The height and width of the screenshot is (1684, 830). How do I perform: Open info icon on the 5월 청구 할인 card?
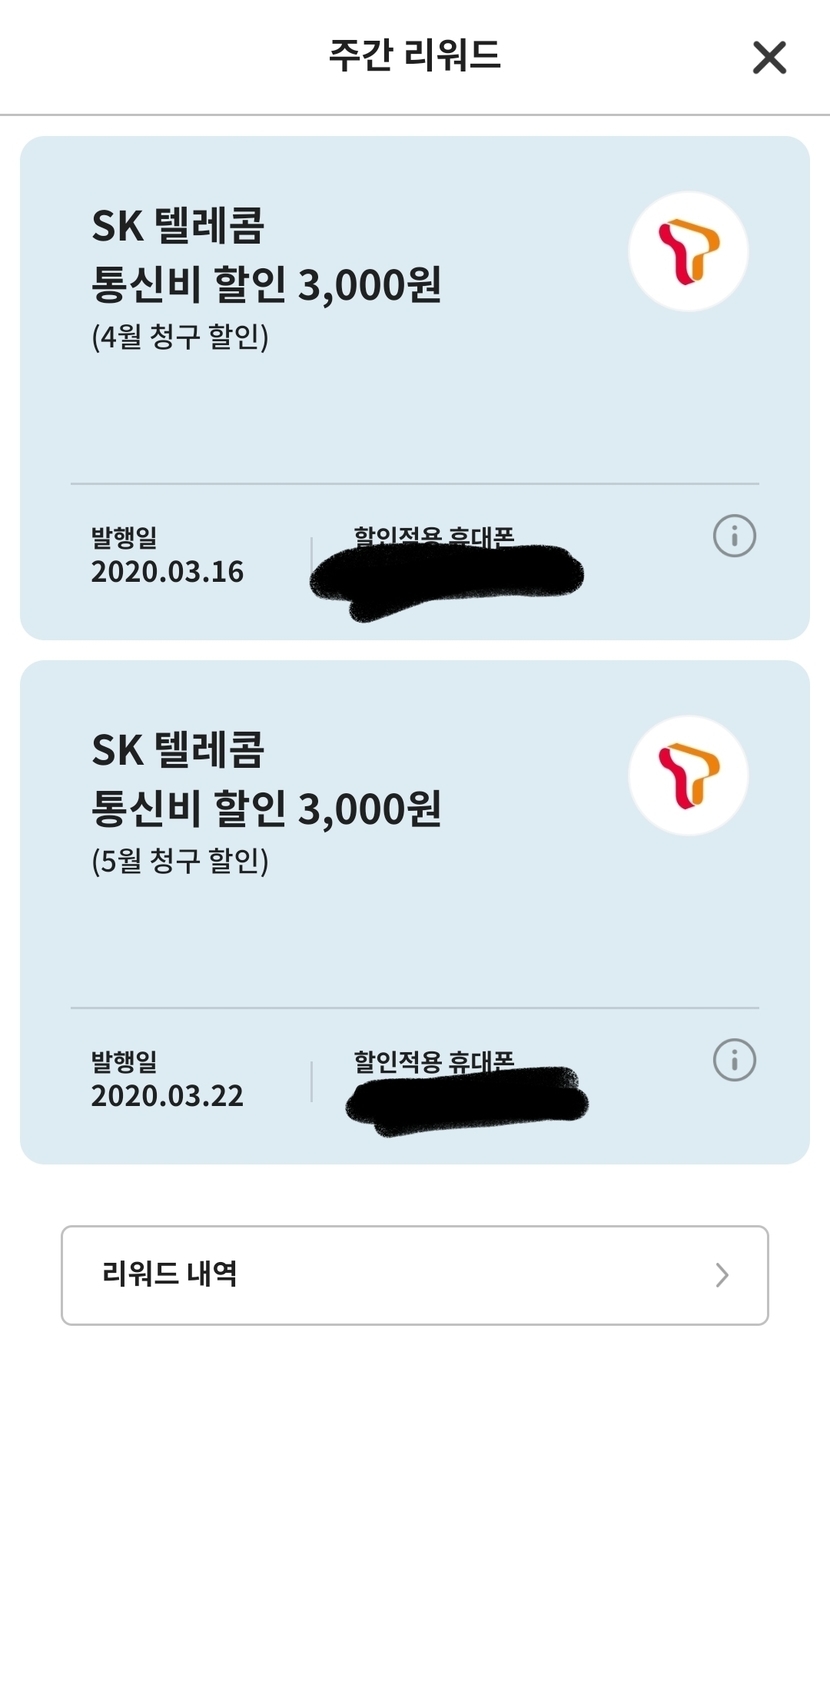coord(734,1060)
